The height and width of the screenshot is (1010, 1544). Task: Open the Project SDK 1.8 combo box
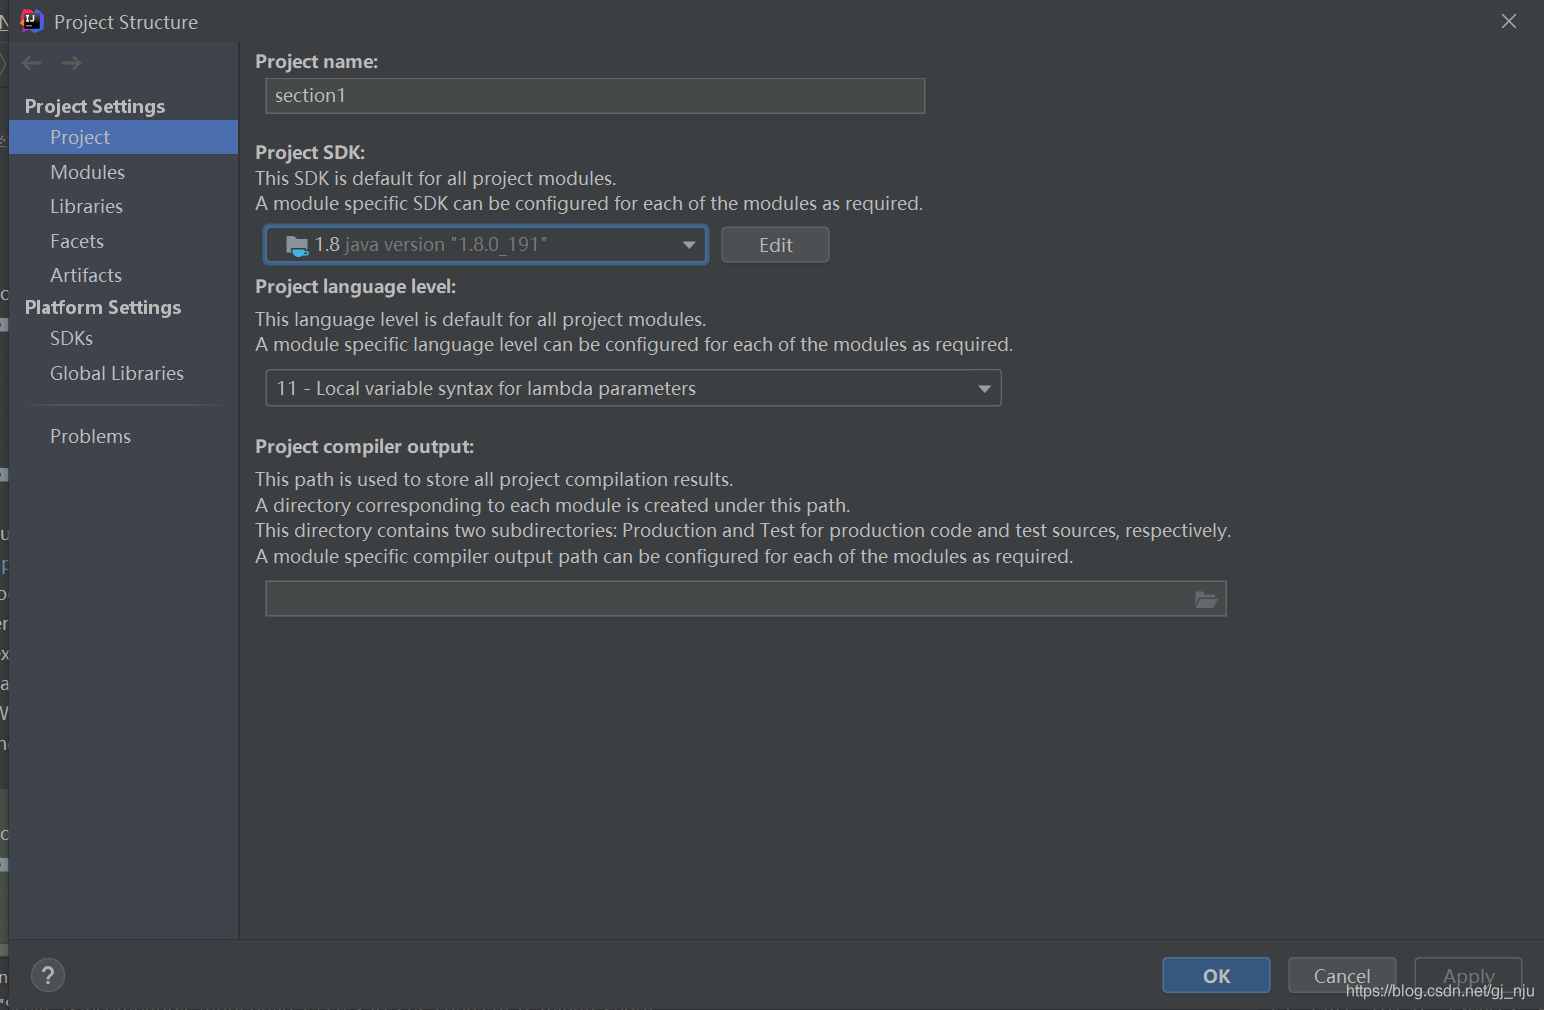coord(486,245)
